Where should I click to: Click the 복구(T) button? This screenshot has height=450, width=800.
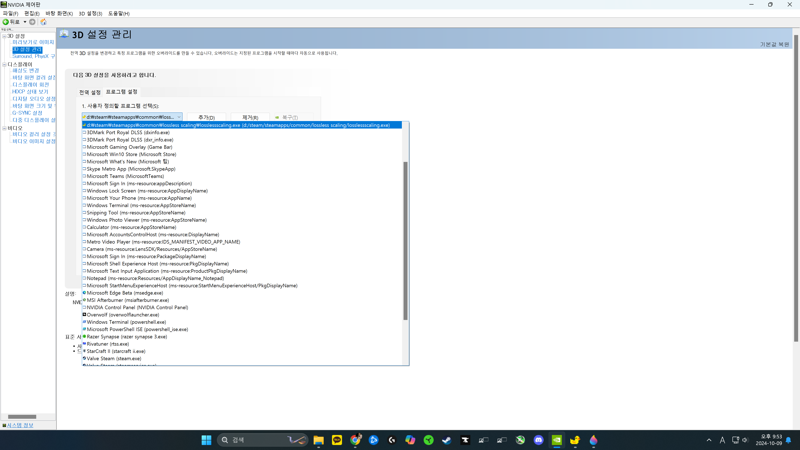[x=290, y=117]
